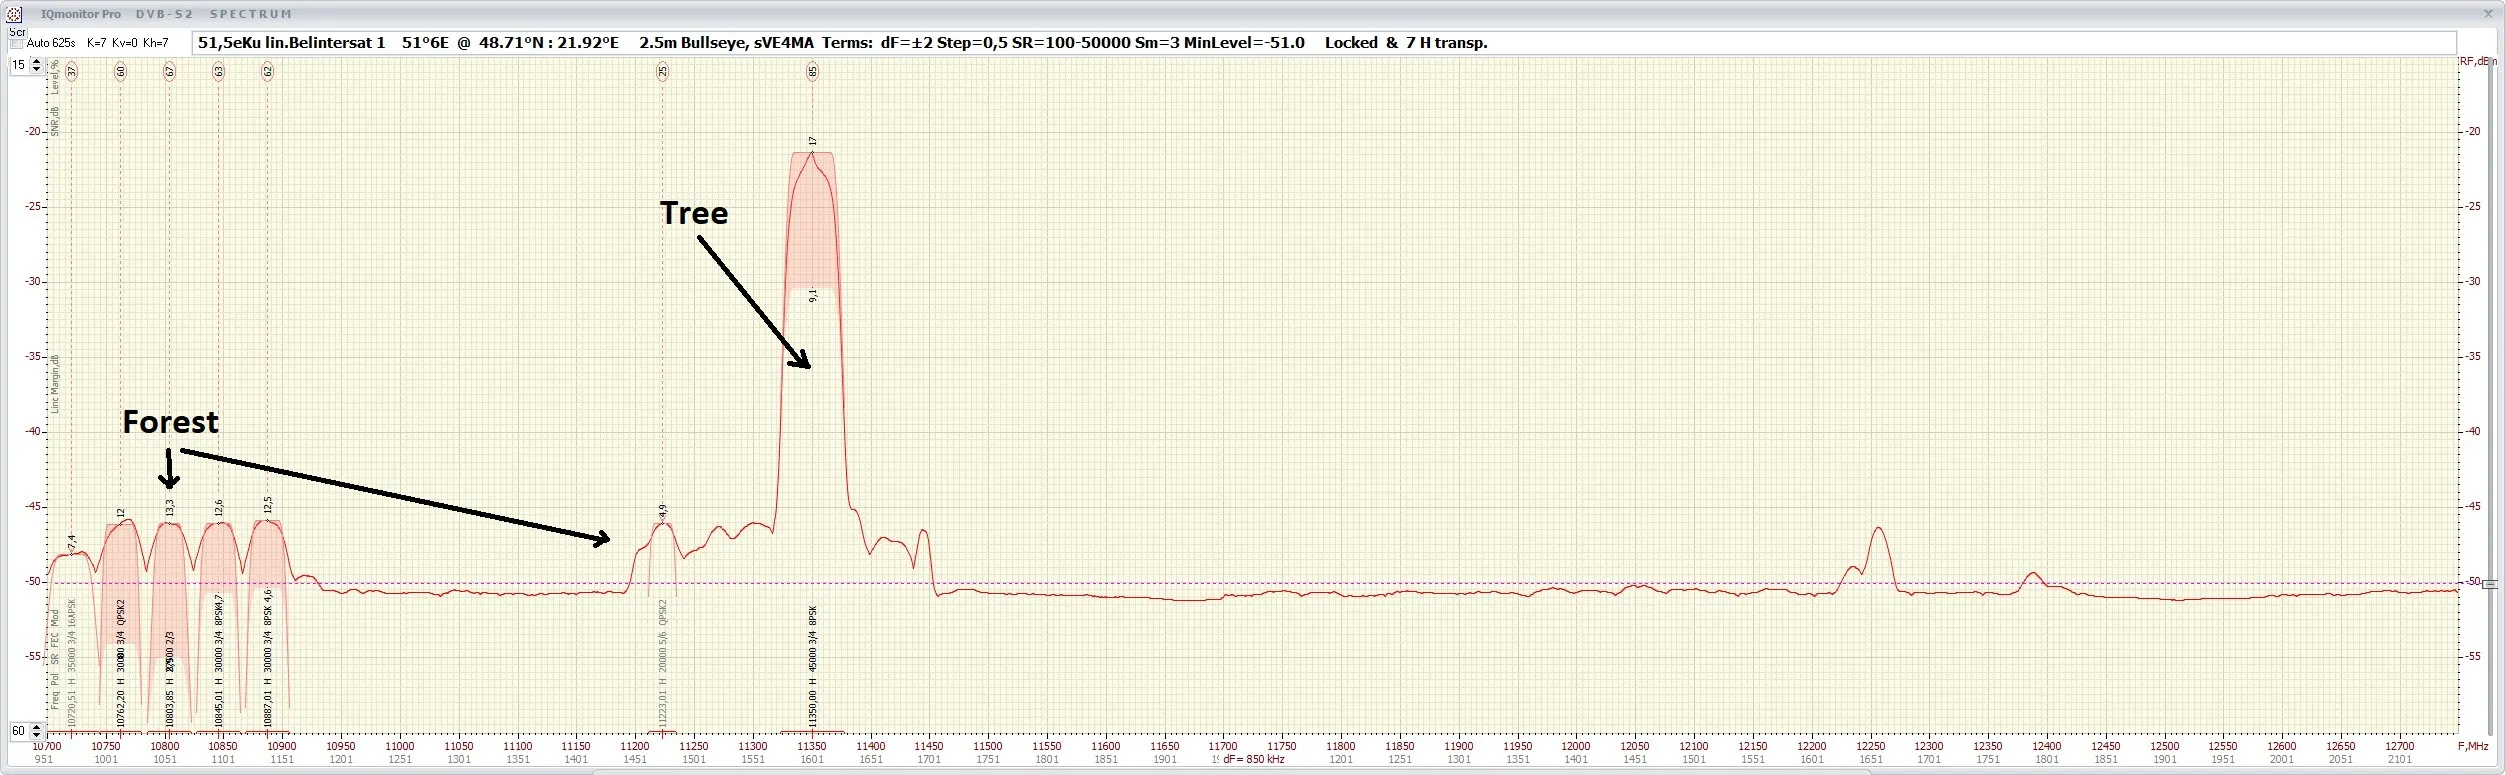Click the Scr button

[17, 32]
